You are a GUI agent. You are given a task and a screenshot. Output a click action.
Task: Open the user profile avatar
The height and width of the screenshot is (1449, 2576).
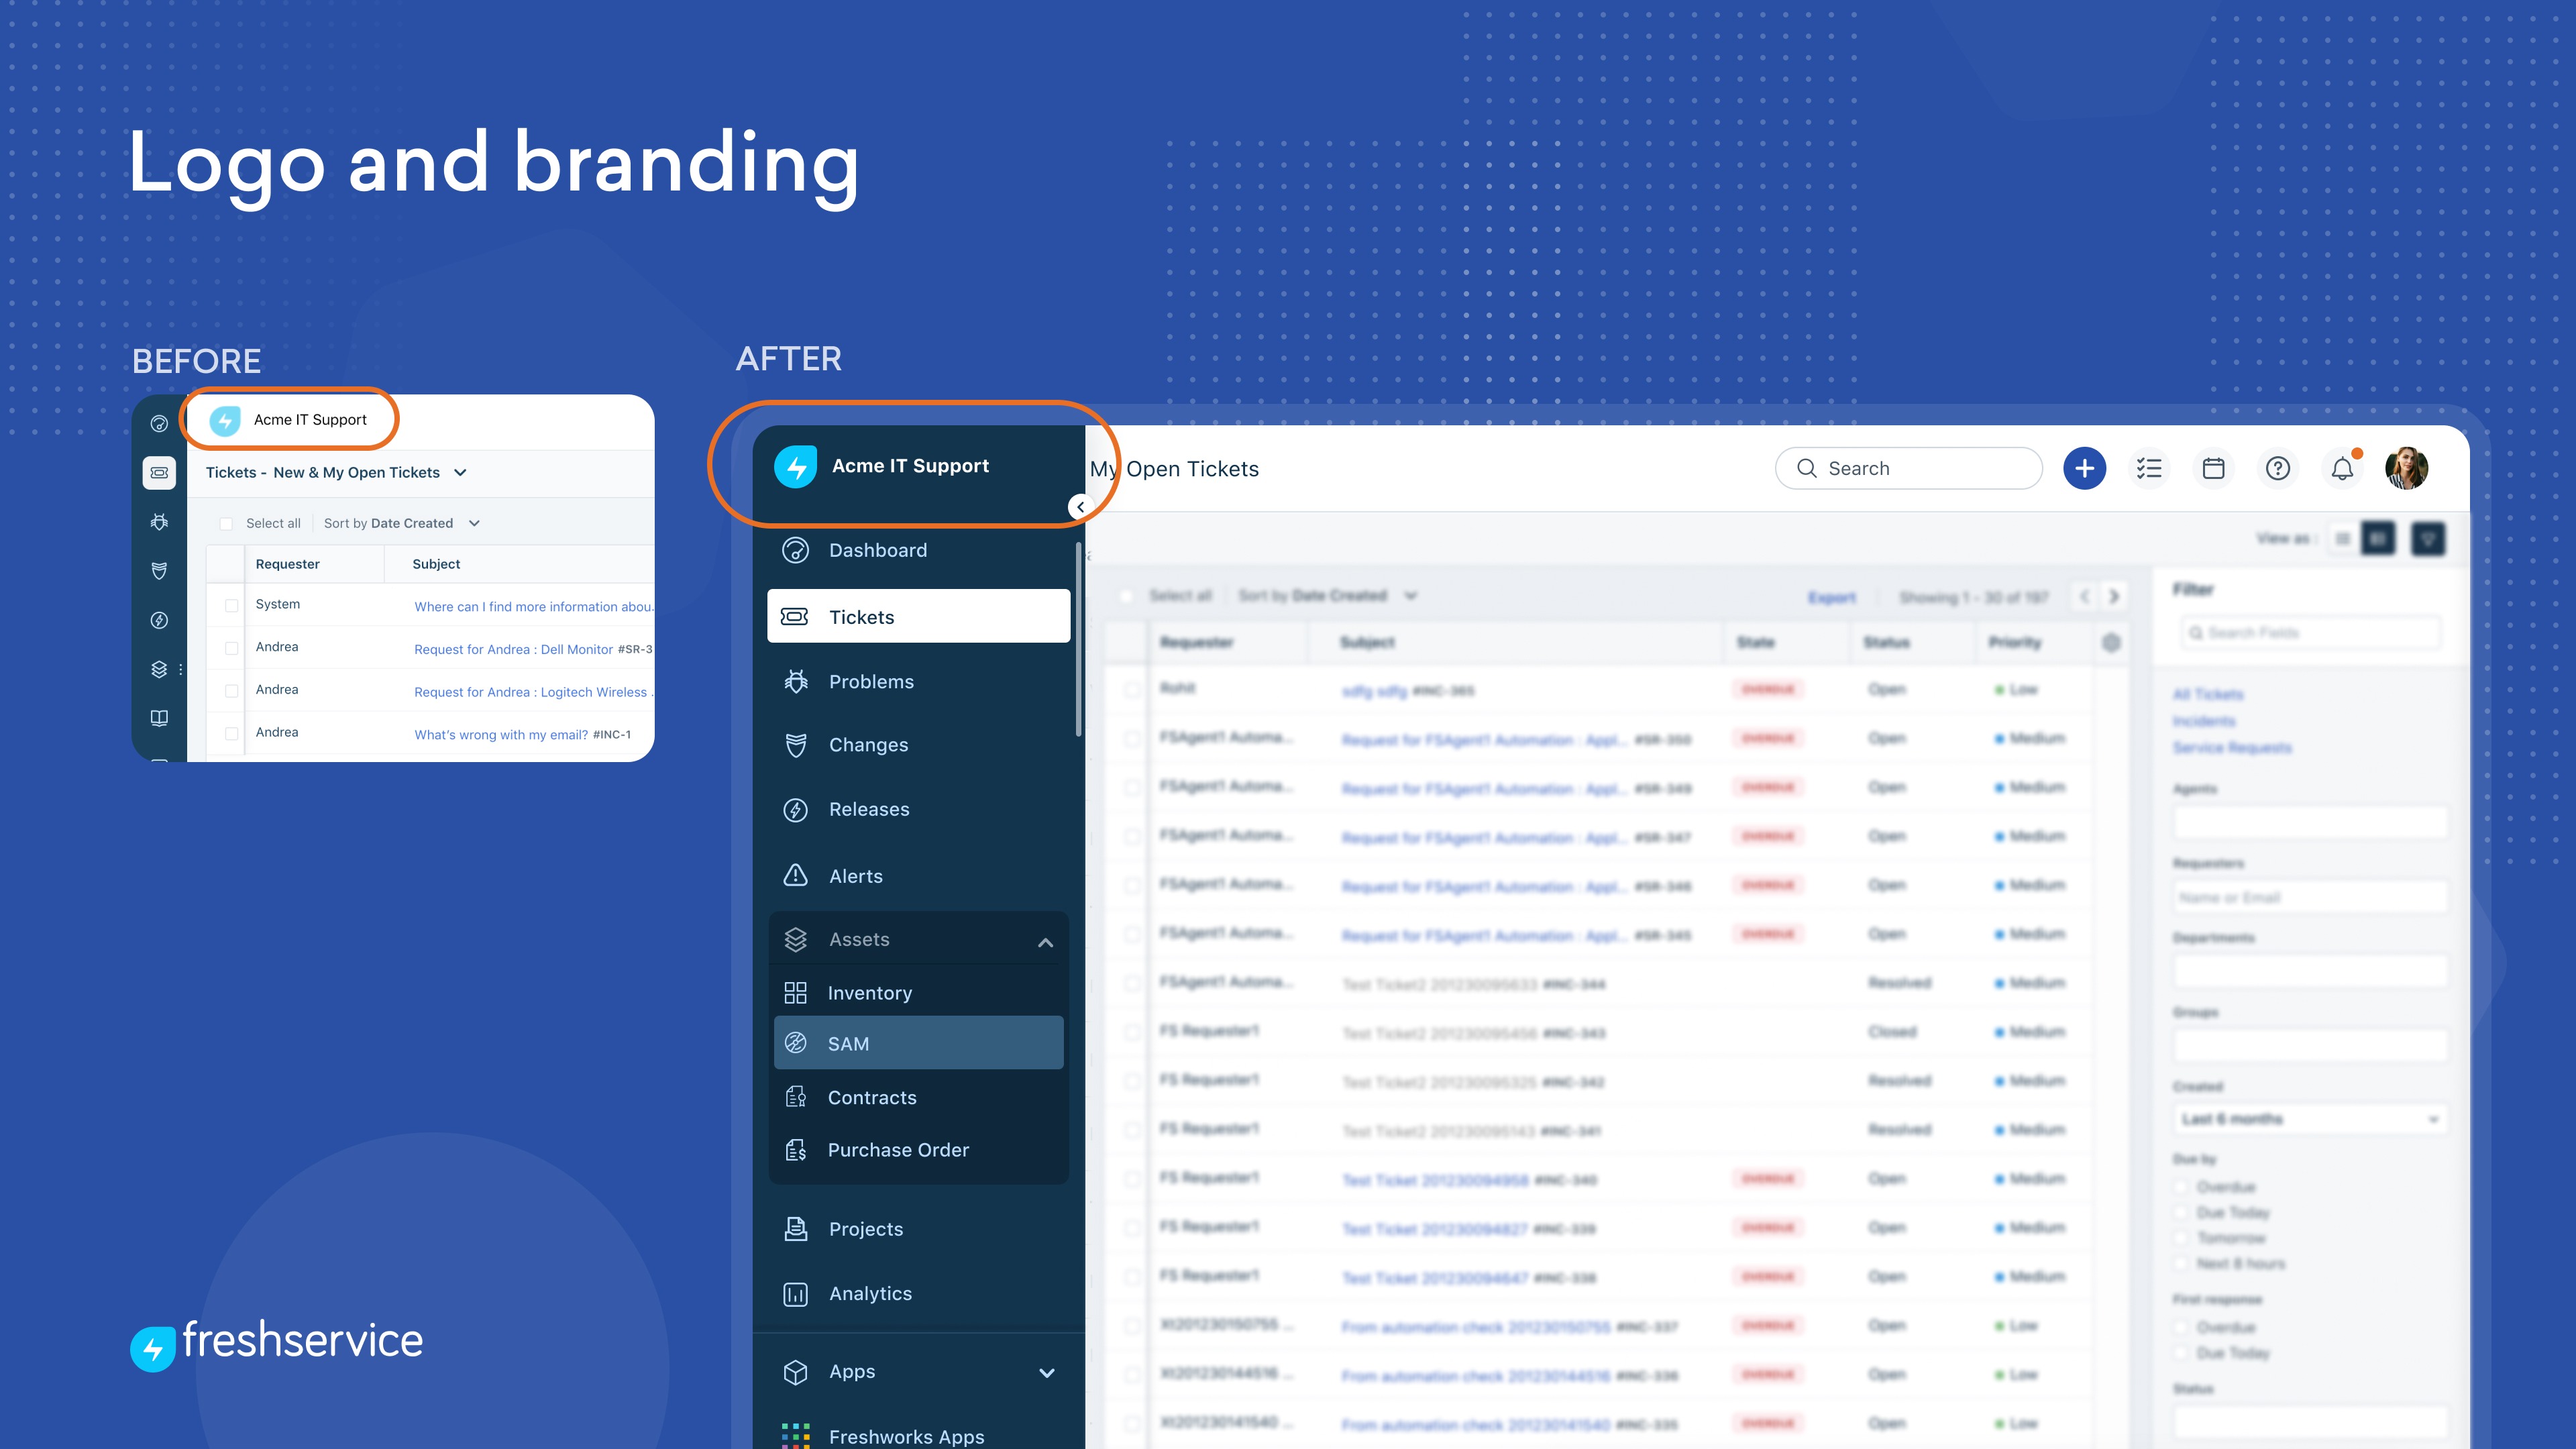(2406, 468)
